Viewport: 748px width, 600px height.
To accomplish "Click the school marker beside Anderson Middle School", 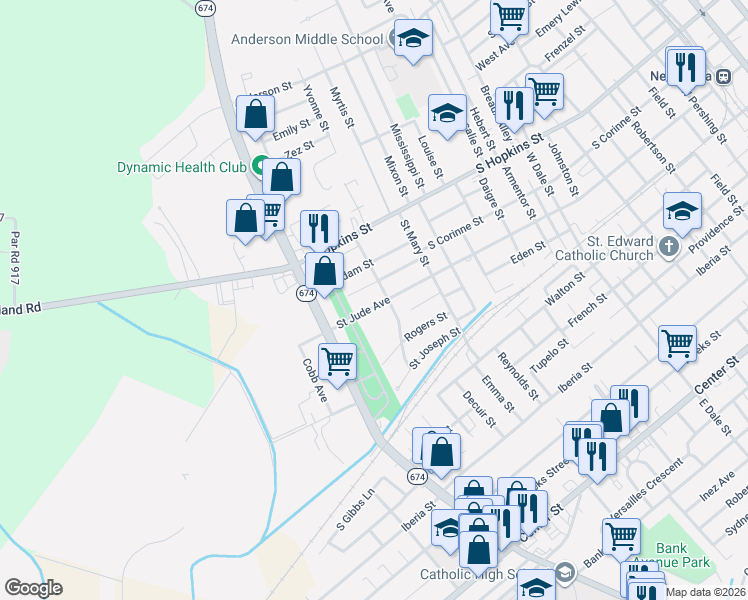I will (413, 40).
